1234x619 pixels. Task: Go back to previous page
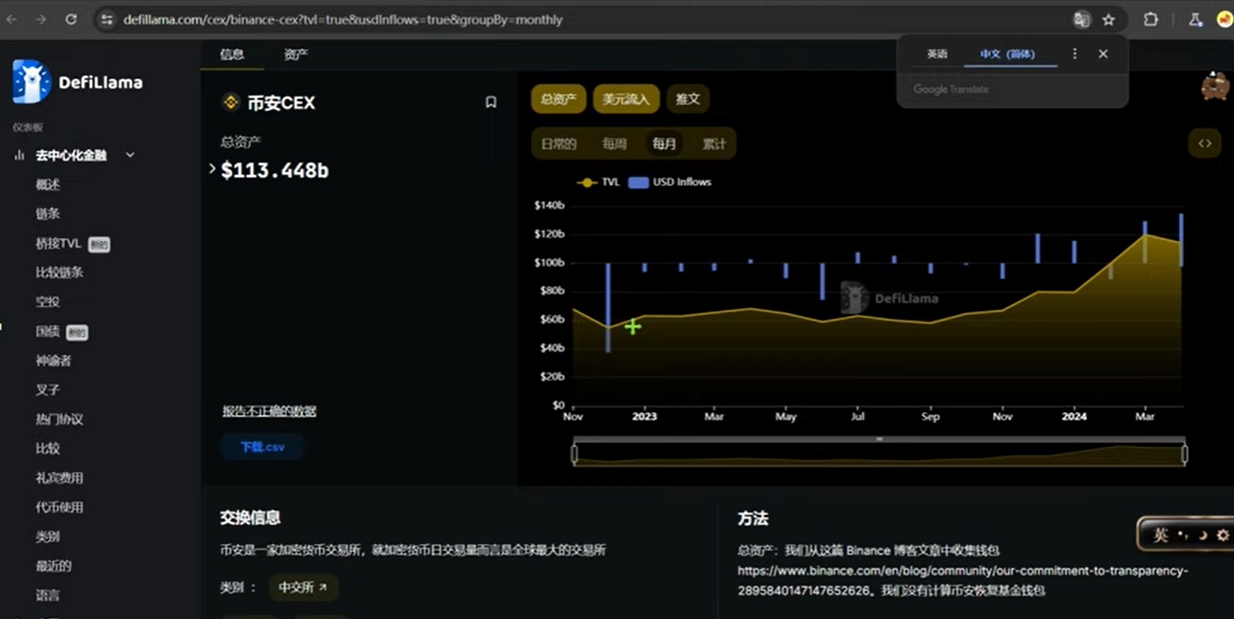(x=11, y=19)
